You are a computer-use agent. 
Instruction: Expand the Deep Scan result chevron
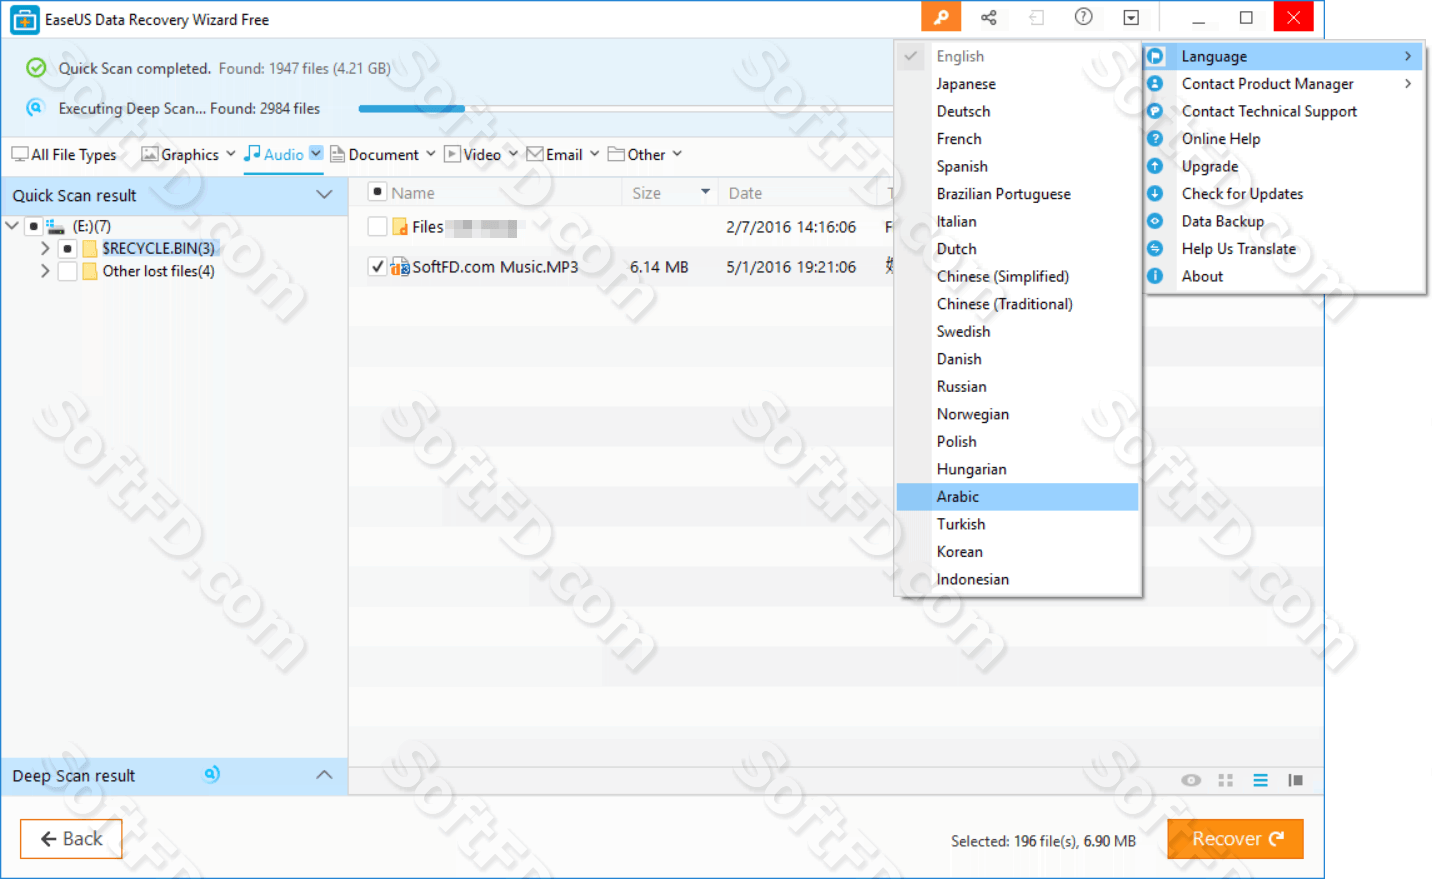(324, 775)
